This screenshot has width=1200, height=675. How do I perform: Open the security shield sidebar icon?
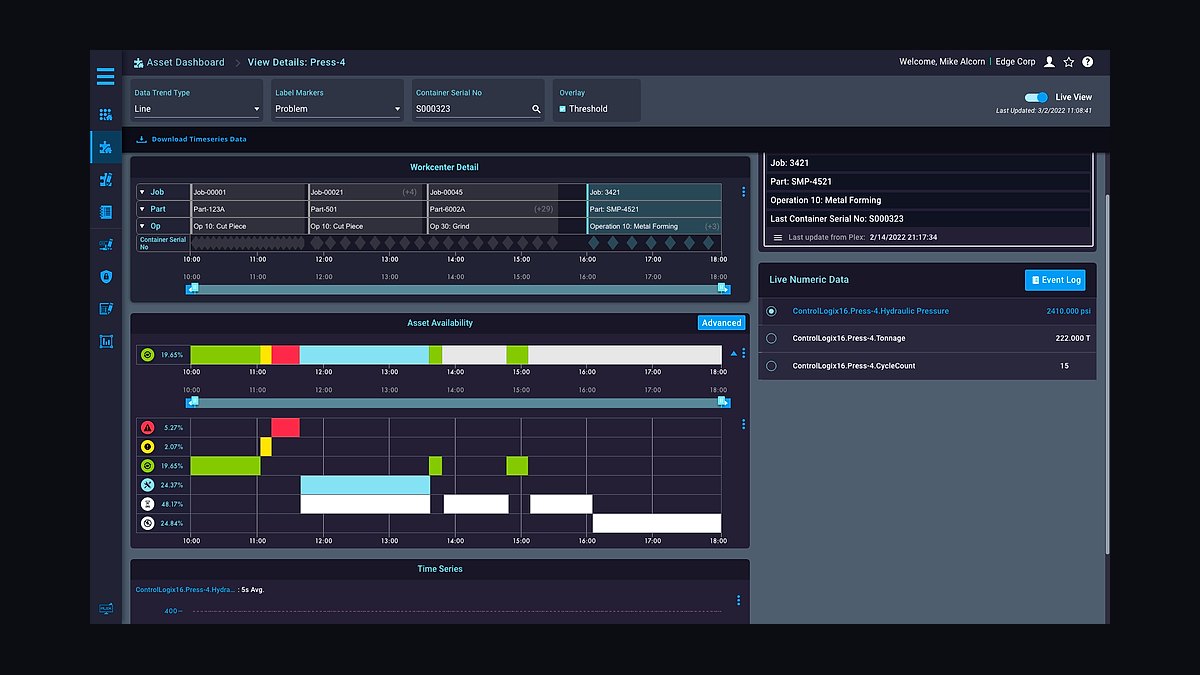click(105, 276)
